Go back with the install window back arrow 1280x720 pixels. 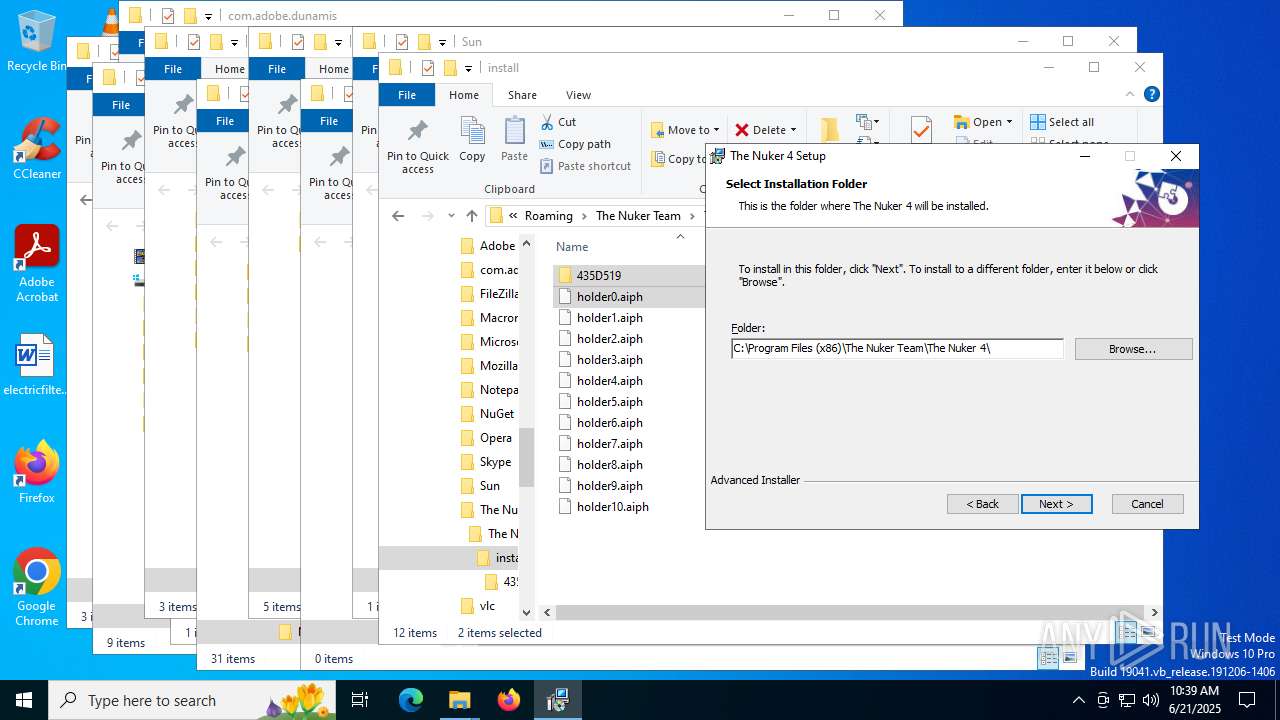coord(398,216)
